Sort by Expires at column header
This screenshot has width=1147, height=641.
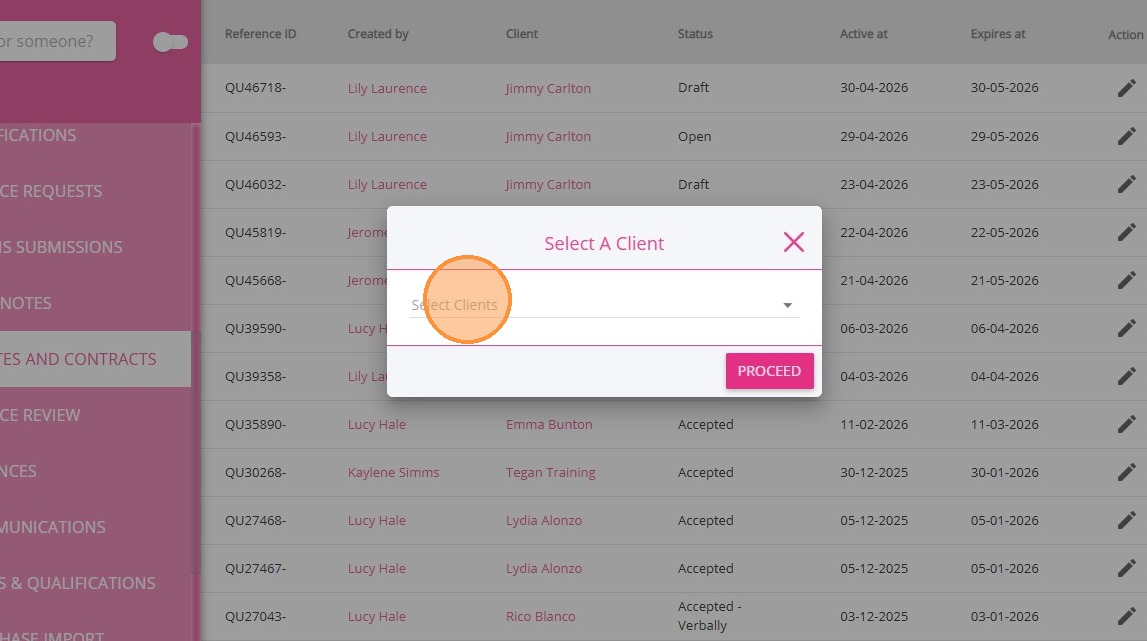tap(997, 34)
